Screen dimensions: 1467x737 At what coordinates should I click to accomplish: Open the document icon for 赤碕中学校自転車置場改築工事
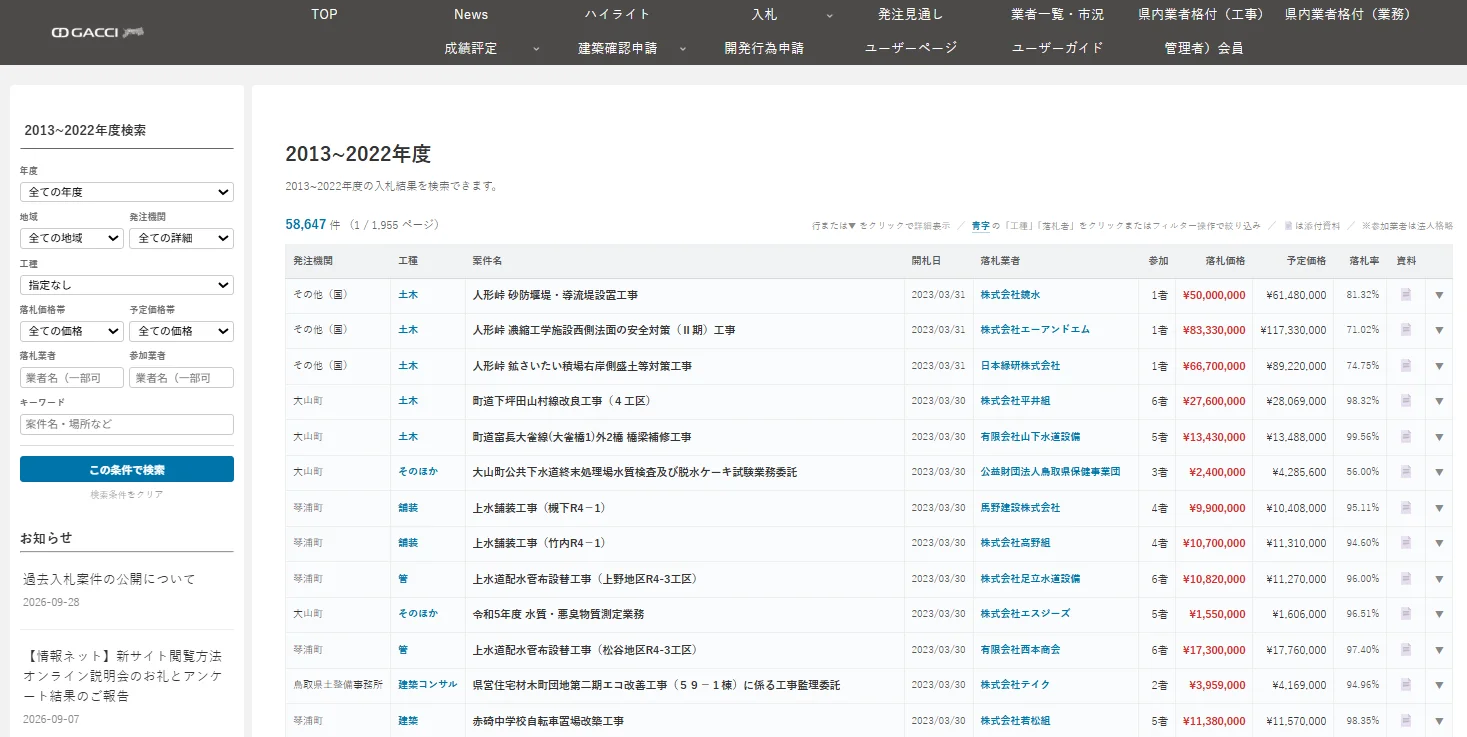(1406, 721)
